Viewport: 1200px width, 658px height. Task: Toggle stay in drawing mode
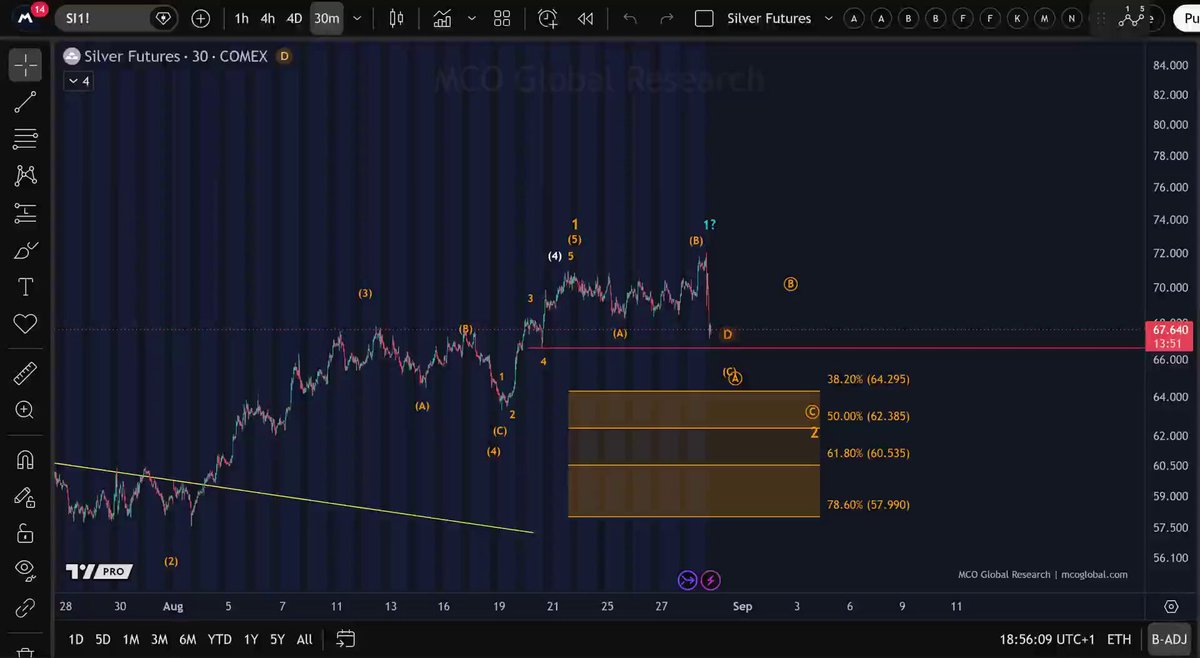(x=25, y=497)
